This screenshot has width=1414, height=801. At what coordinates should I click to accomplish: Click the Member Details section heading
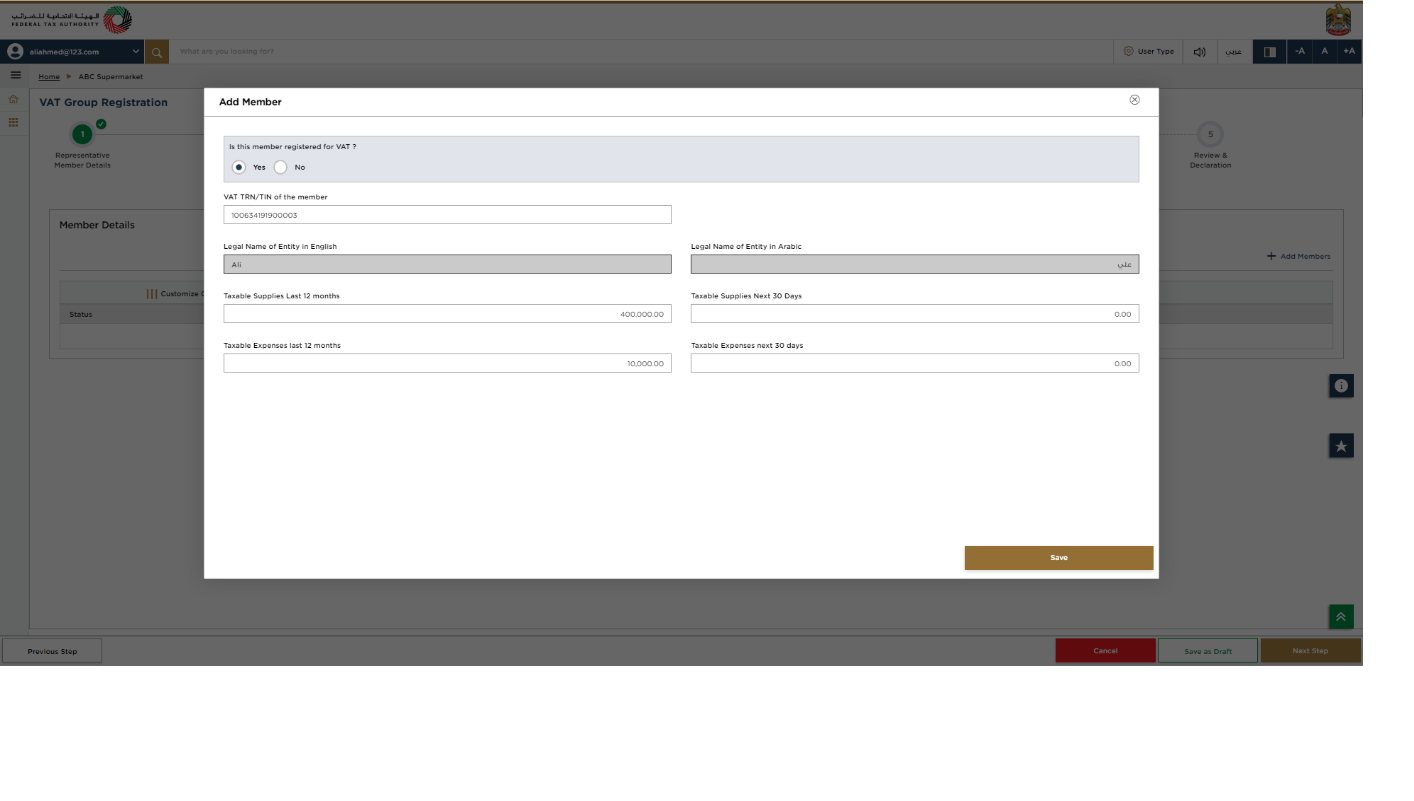click(97, 225)
